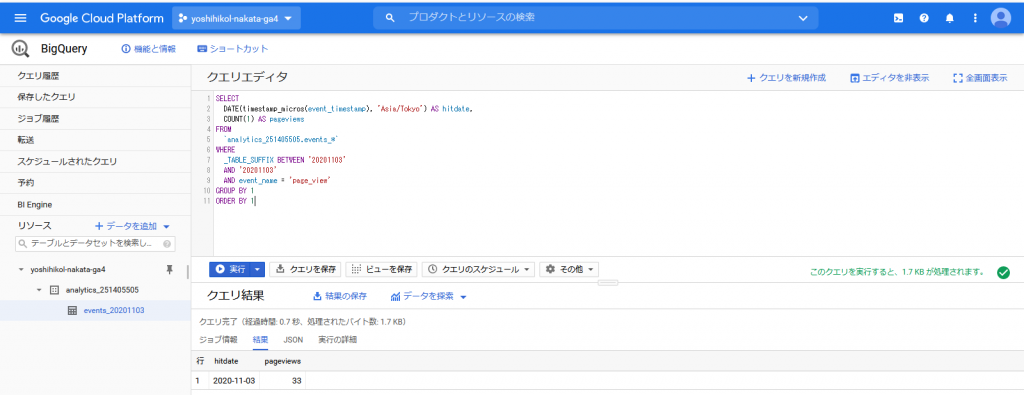Image resolution: width=1024 pixels, height=395 pixels.
Task: Open the yoshihikol-nakata-ga4 project selector
Action: 236,18
